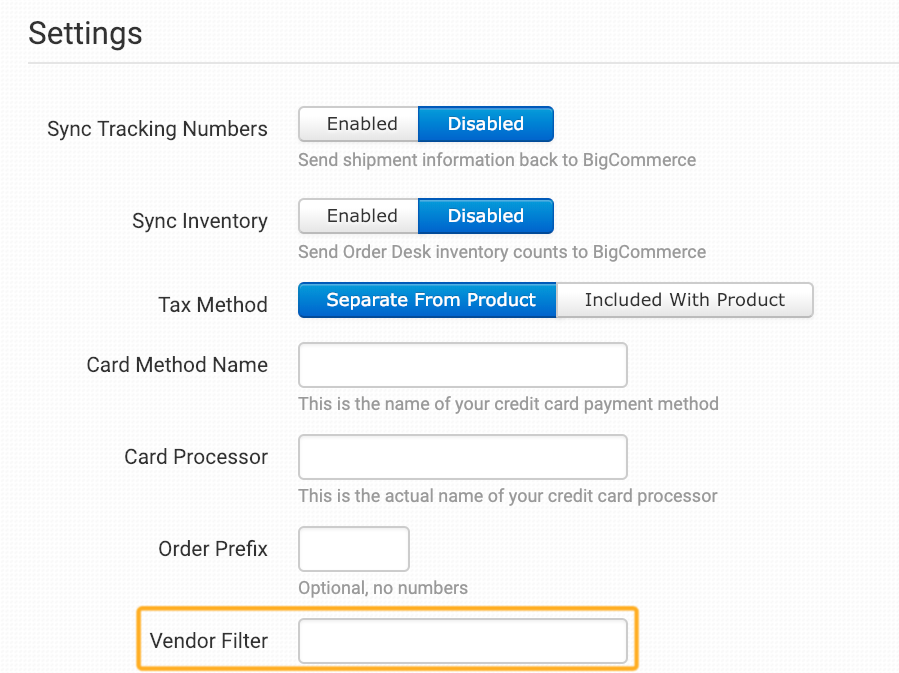Focus the Card Processor input field
The image size is (899, 673).
[463, 457]
